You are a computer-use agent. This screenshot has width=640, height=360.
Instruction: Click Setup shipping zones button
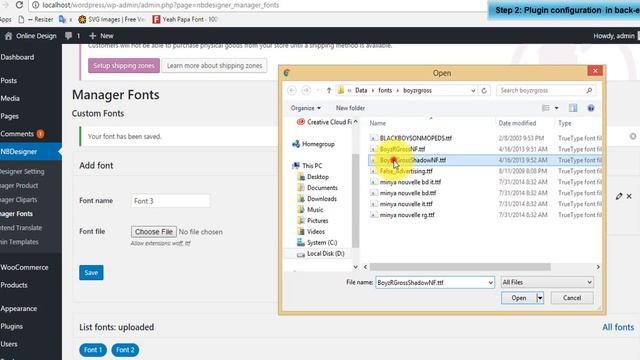click(x=124, y=65)
